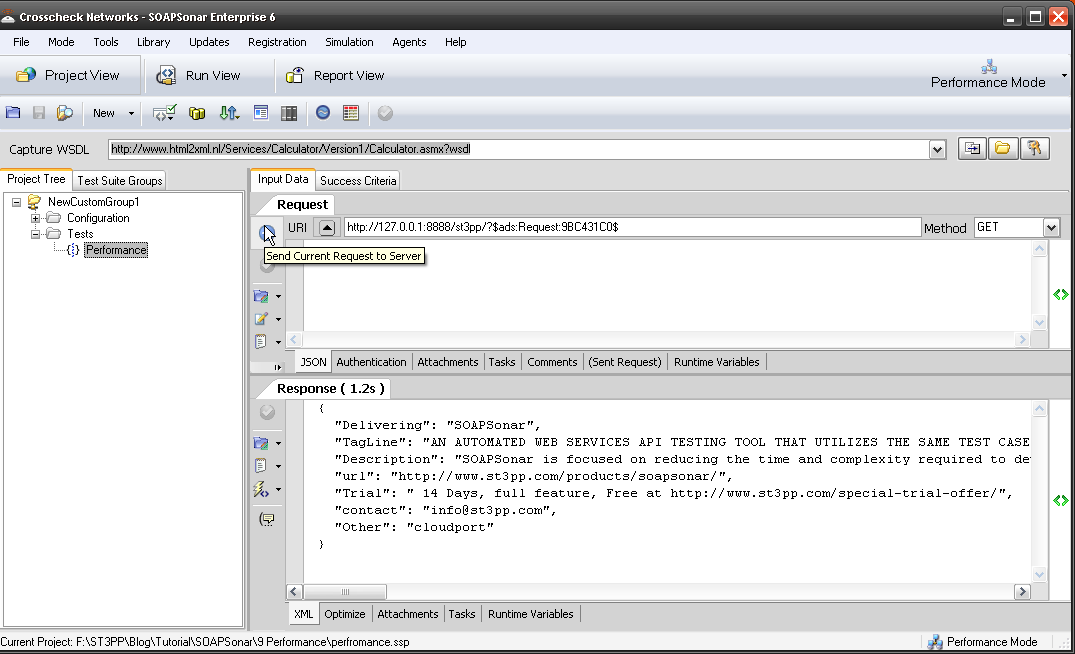
Task: Click the dark columns panel icon
Action: coord(289,113)
